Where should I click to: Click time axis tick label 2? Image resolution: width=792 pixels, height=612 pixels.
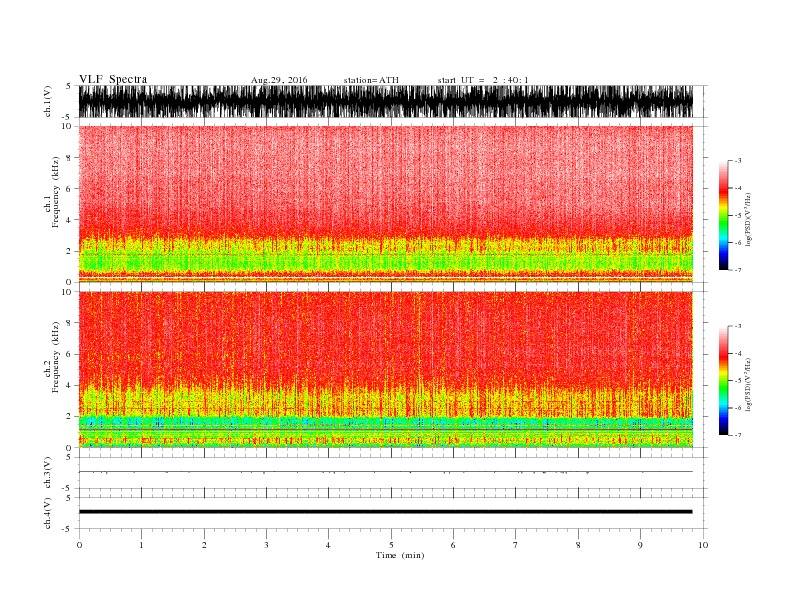tap(204, 545)
